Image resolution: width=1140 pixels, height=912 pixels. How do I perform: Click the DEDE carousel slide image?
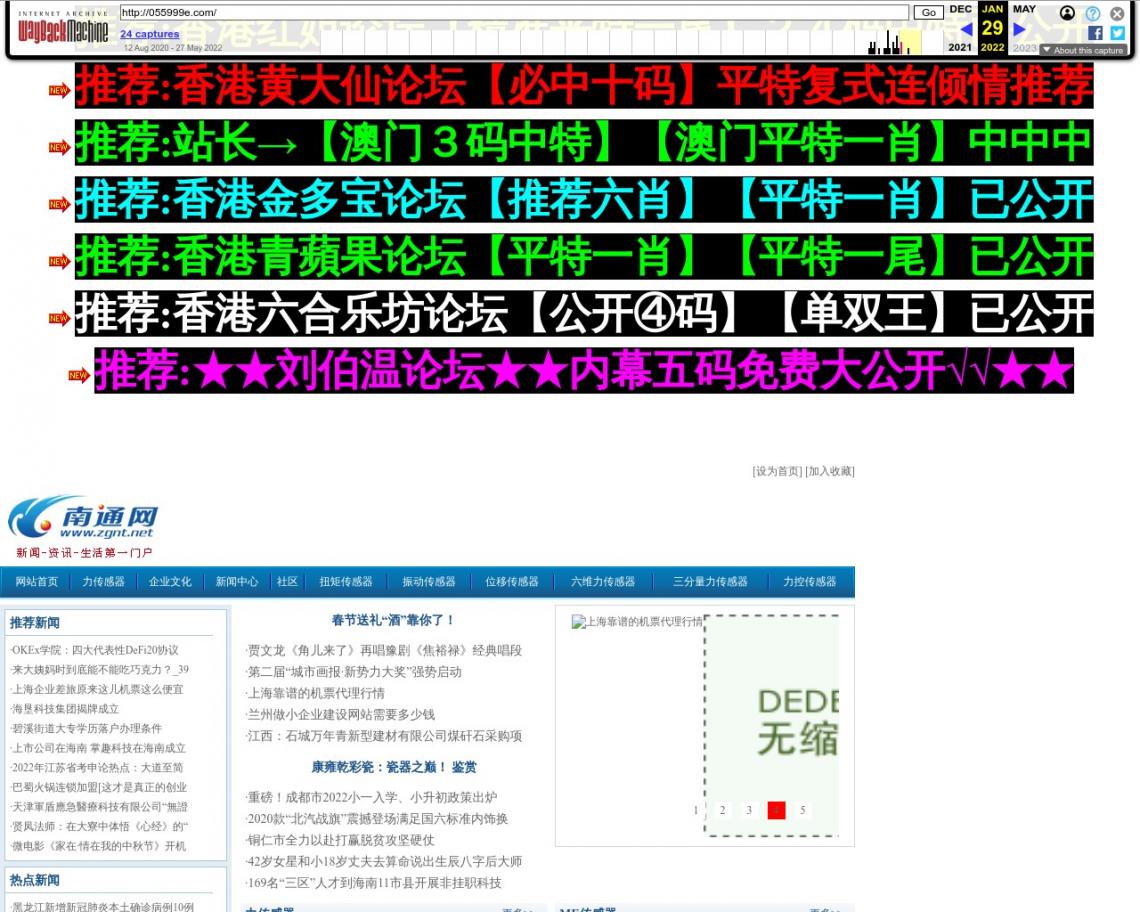(x=771, y=726)
